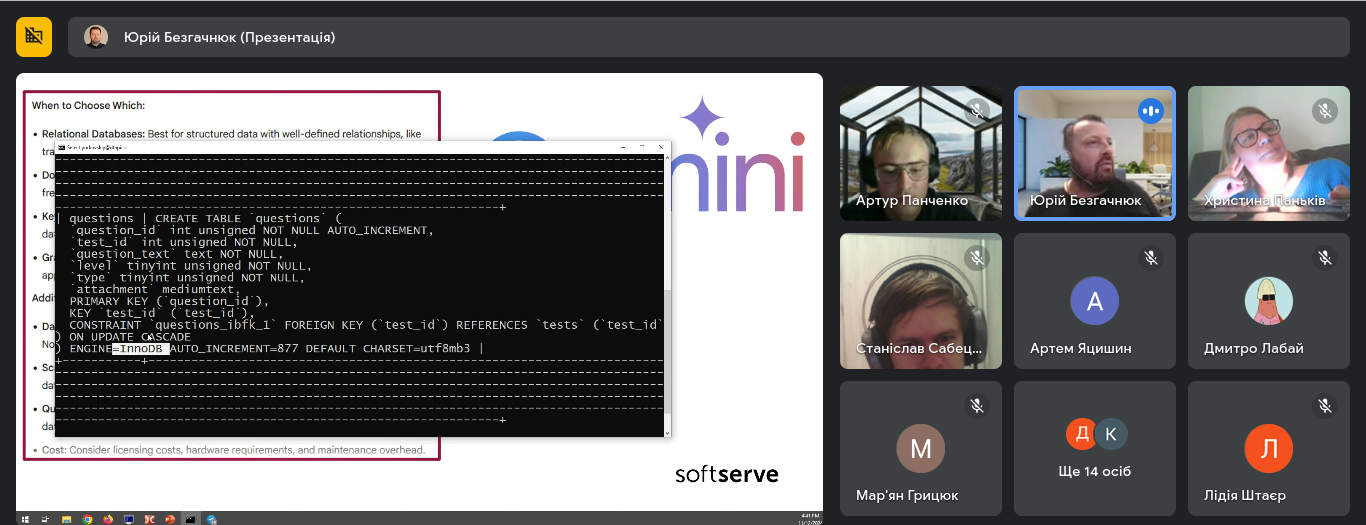Click muted mic icon on Станіслав Сабец tile
This screenshot has height=525, width=1366.
point(977,258)
